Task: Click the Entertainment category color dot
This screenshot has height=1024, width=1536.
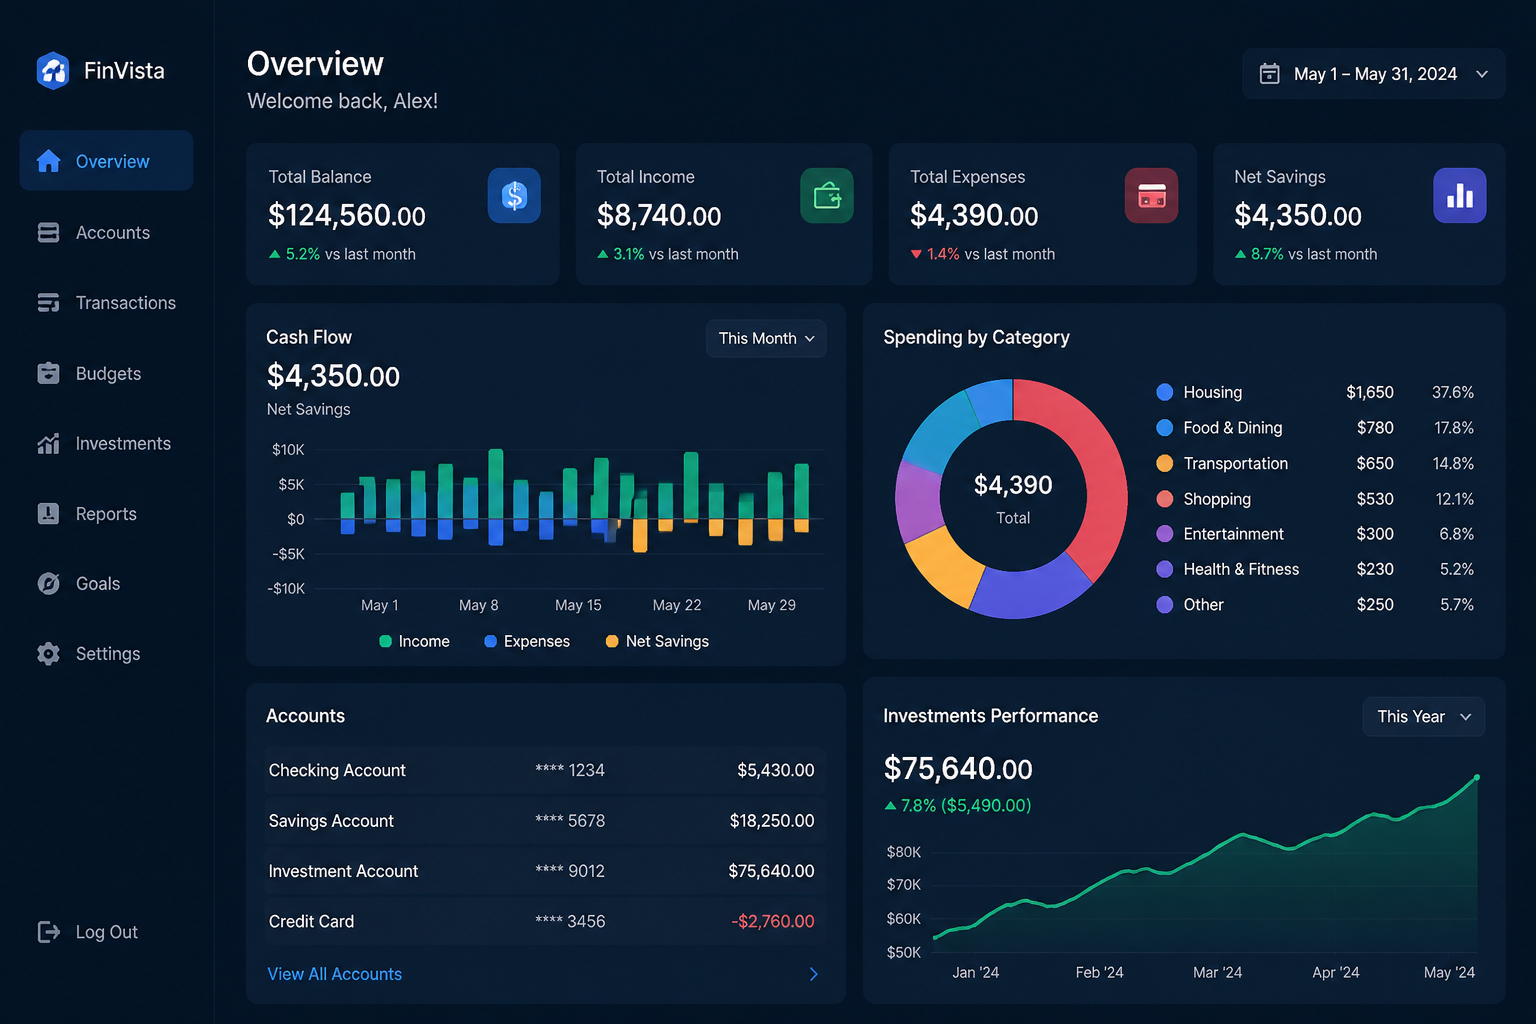Action: 1164,534
